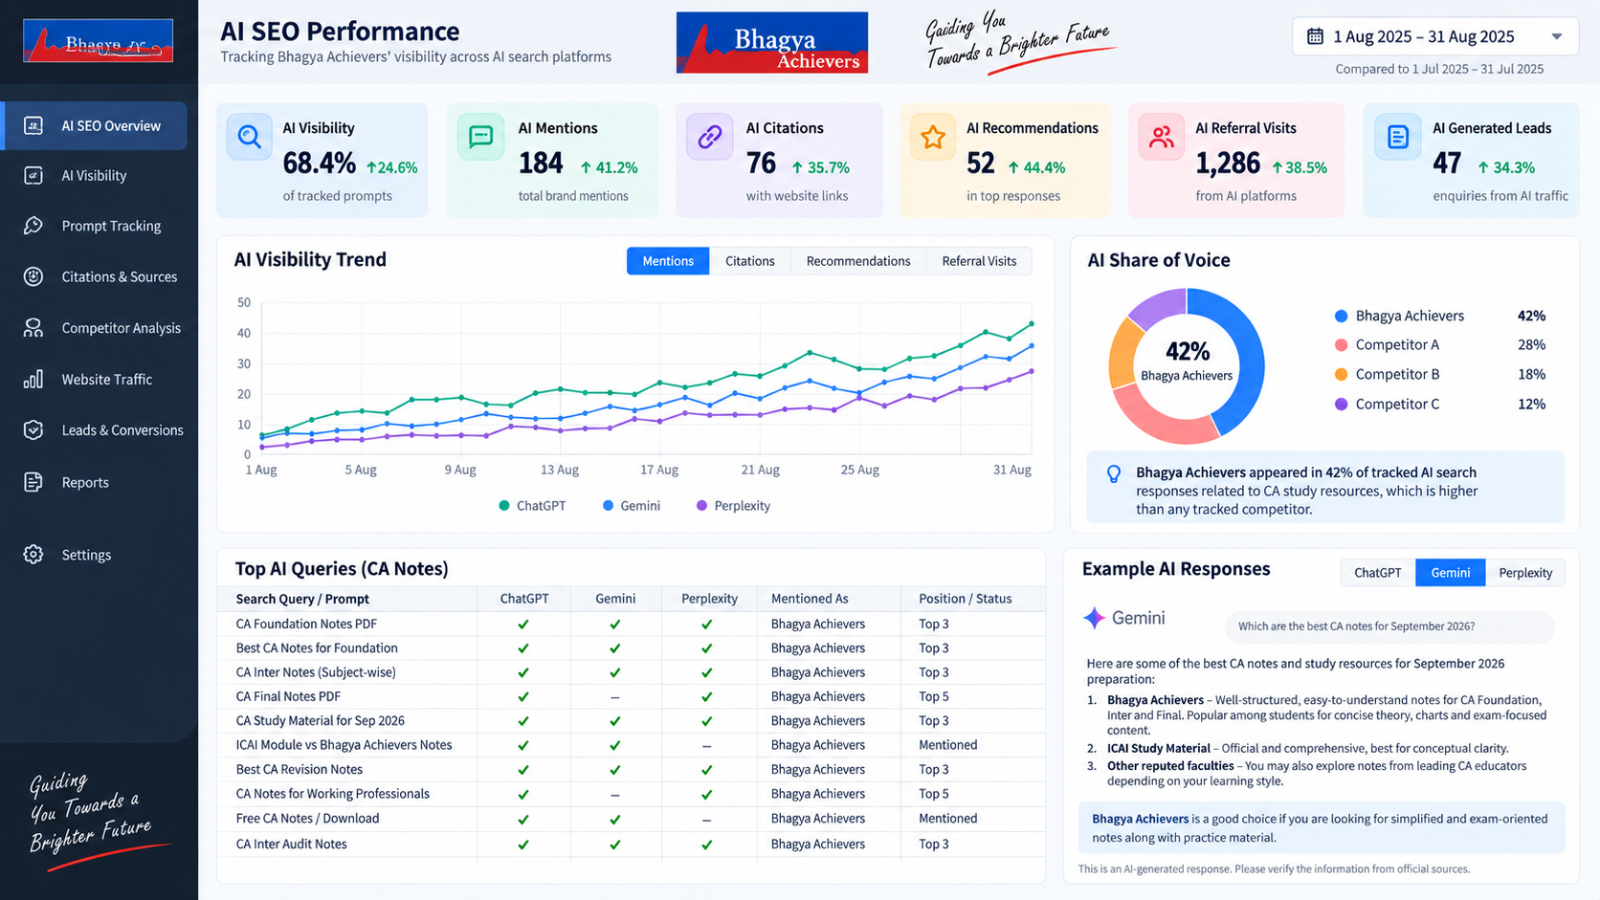Click the Website Traffic bar-chart icon
The width and height of the screenshot is (1600, 900).
click(33, 379)
